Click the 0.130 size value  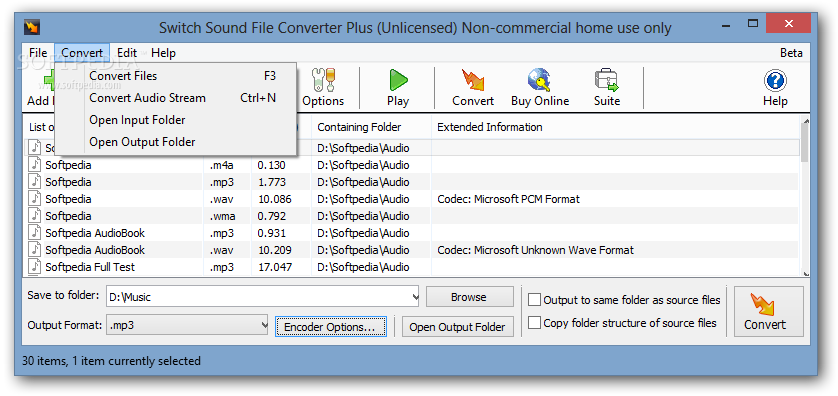[x=271, y=165]
